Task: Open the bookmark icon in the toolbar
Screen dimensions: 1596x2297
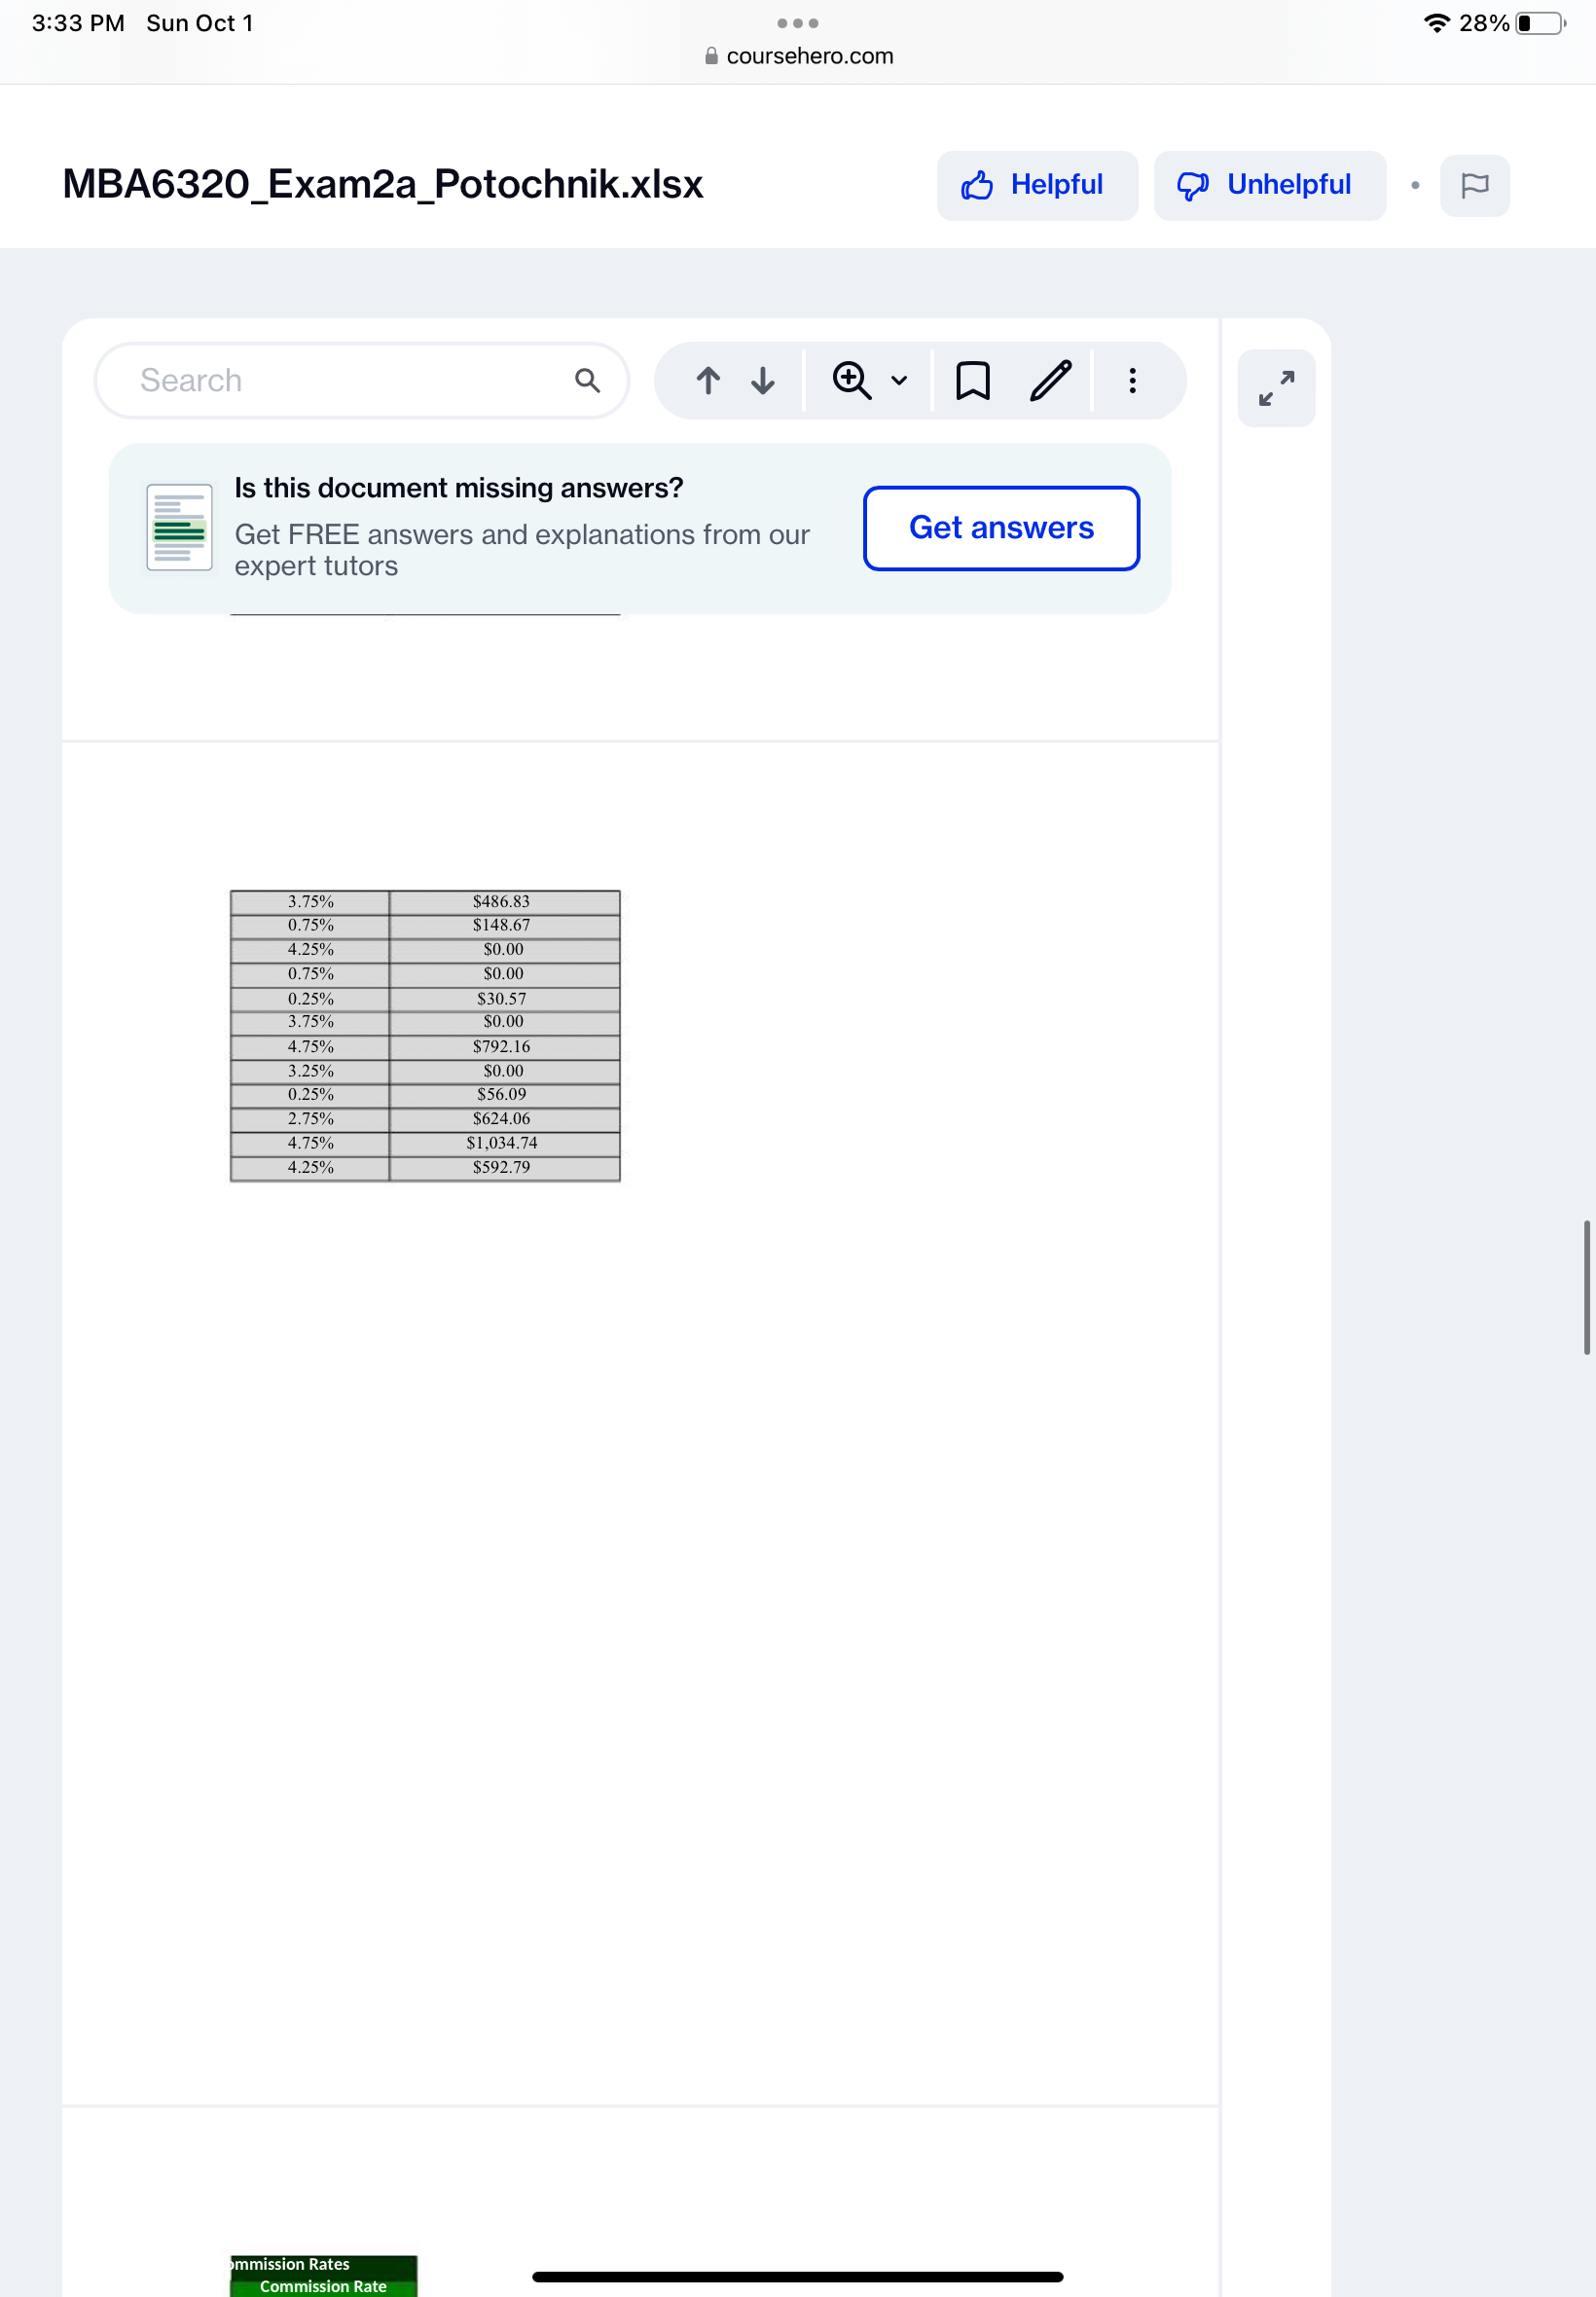Action: pos(971,380)
